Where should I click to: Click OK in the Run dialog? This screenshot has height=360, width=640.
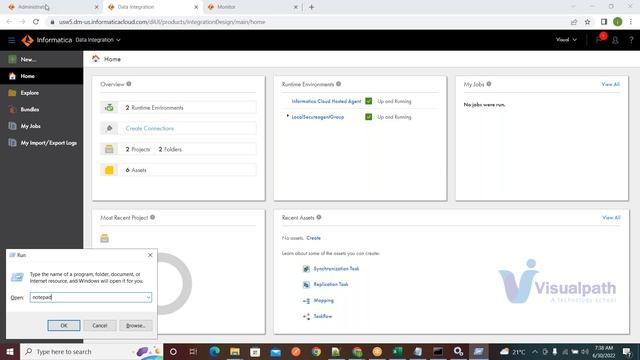pos(64,325)
